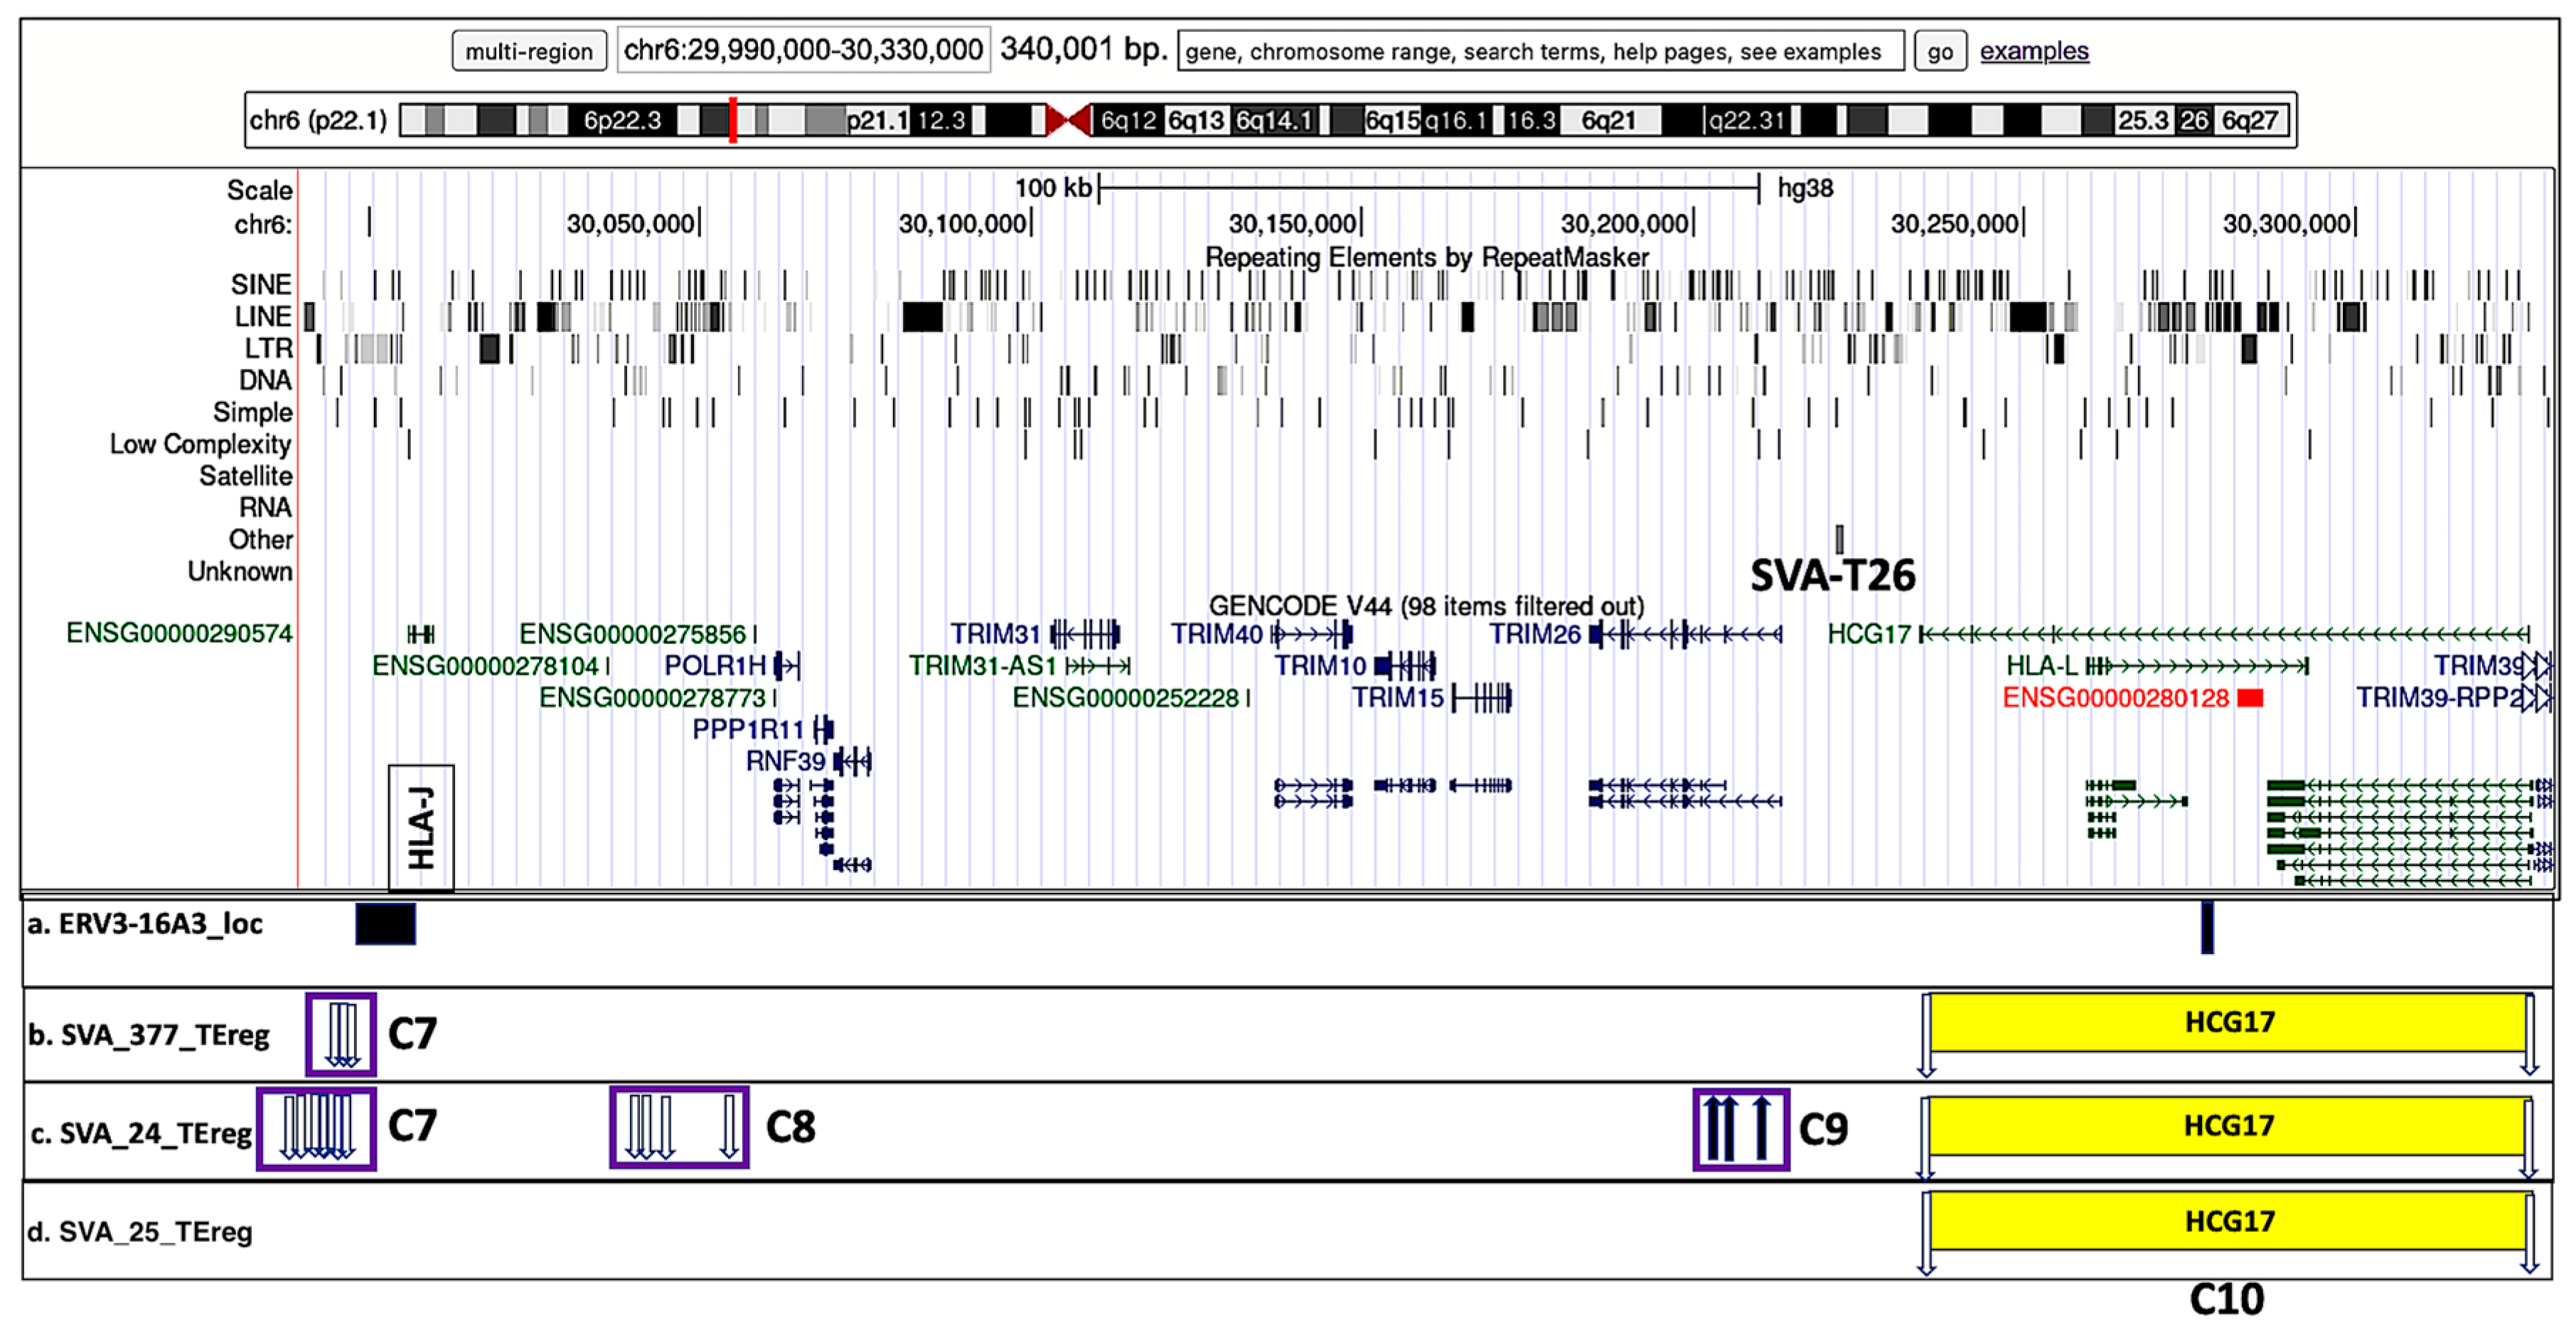Click the SINE repeat track label

261,285
